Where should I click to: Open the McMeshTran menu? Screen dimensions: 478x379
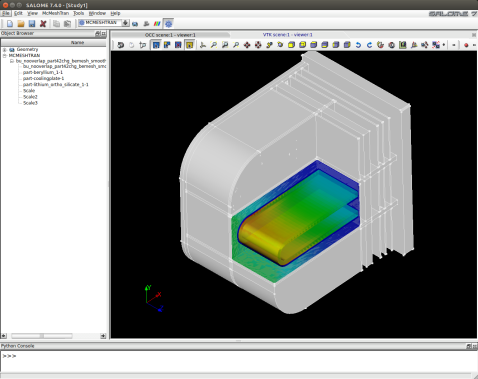point(55,13)
